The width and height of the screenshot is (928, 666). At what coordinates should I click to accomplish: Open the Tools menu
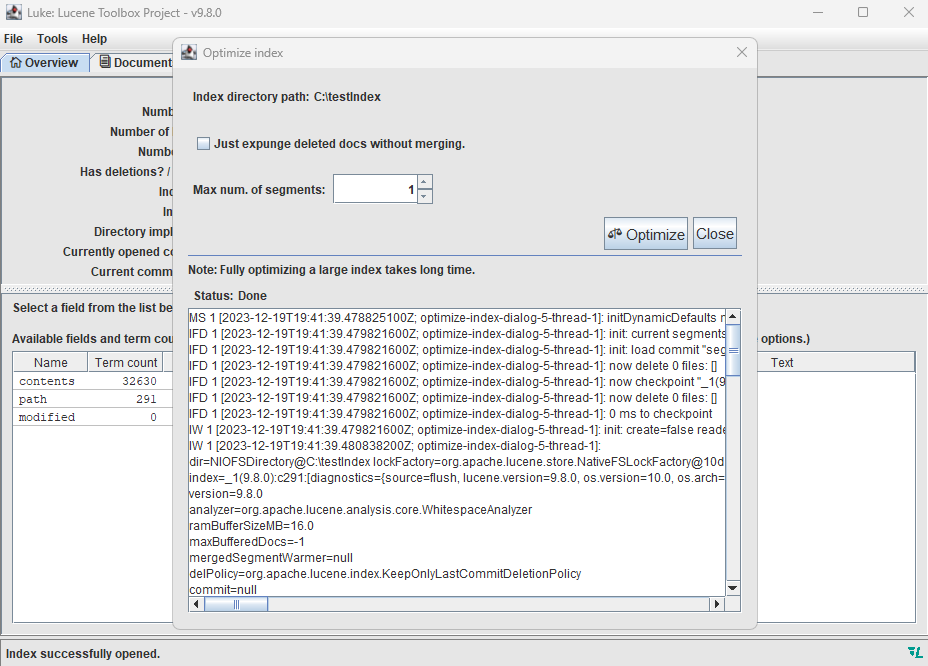tap(52, 39)
